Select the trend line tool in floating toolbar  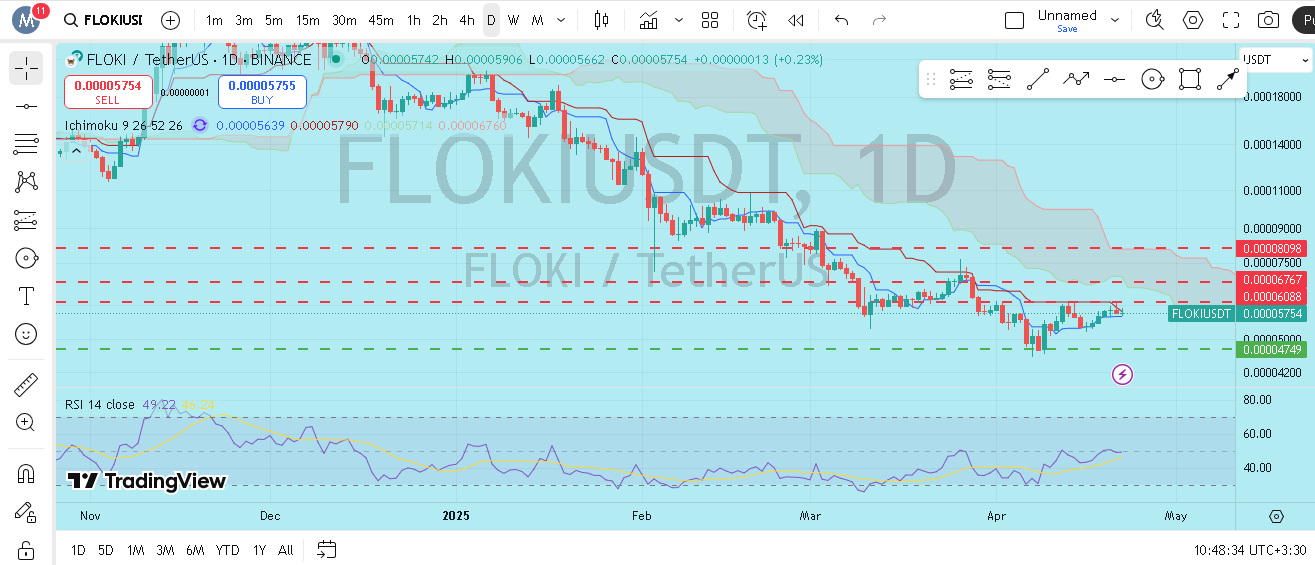1038,79
